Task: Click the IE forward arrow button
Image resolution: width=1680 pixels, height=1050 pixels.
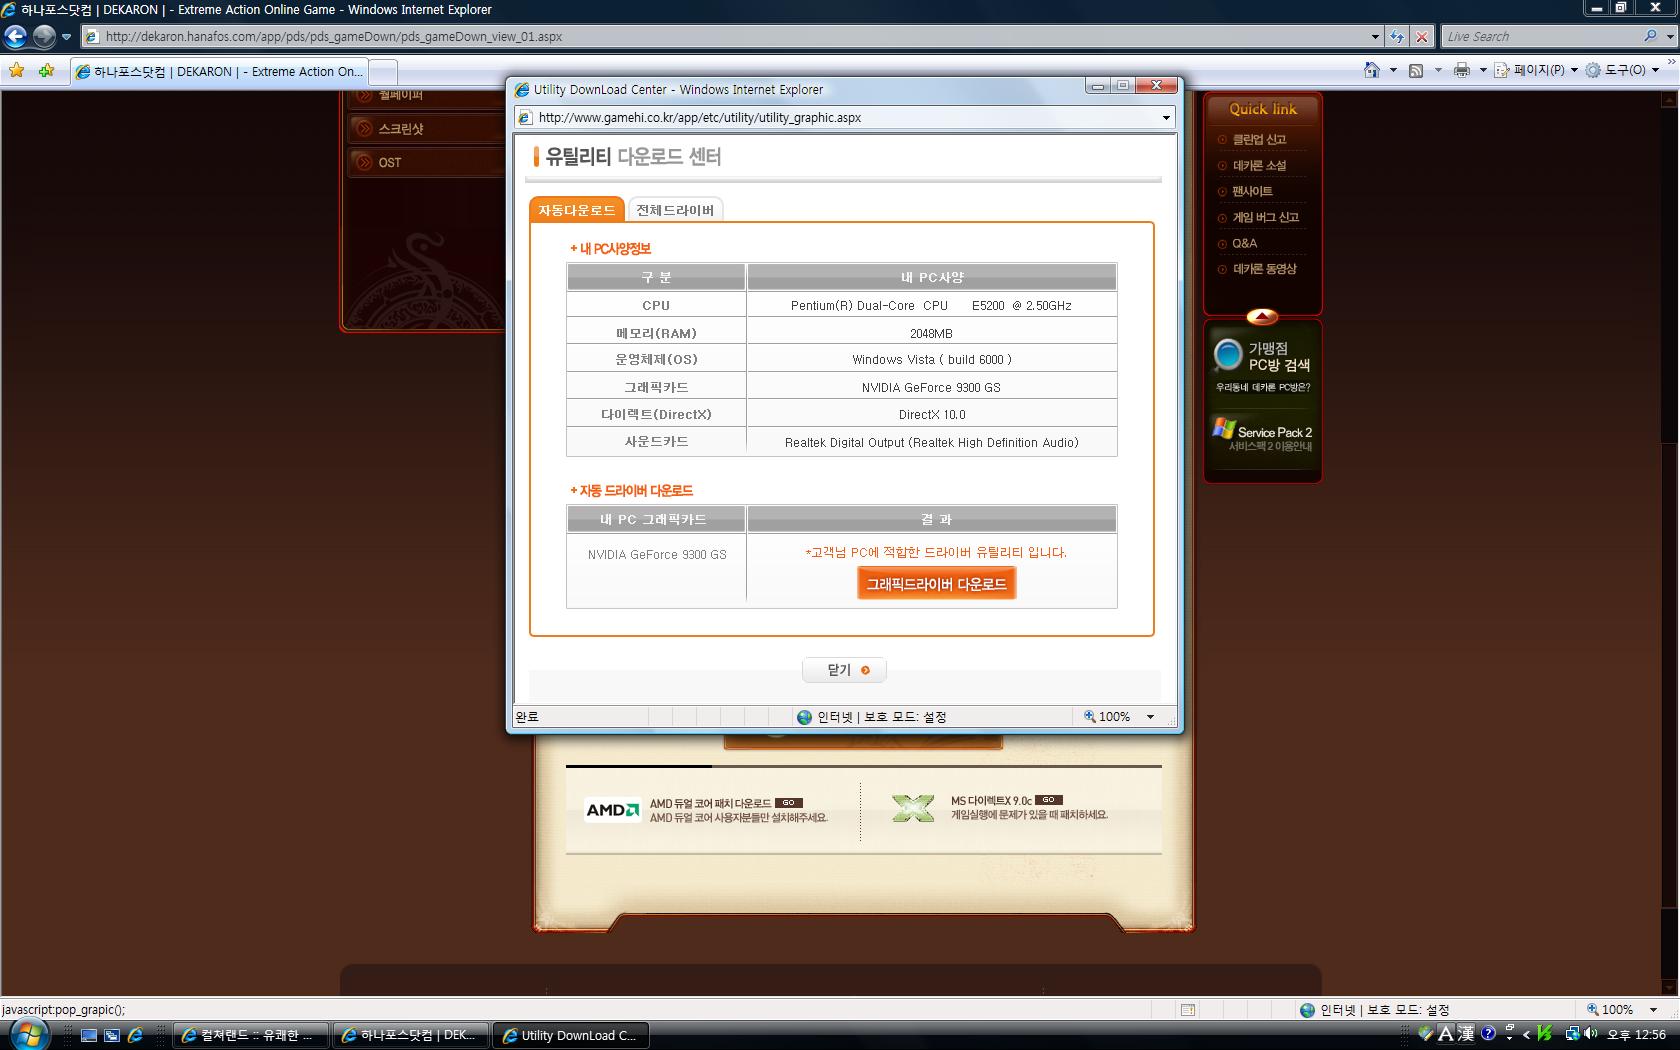Action: 44,37
